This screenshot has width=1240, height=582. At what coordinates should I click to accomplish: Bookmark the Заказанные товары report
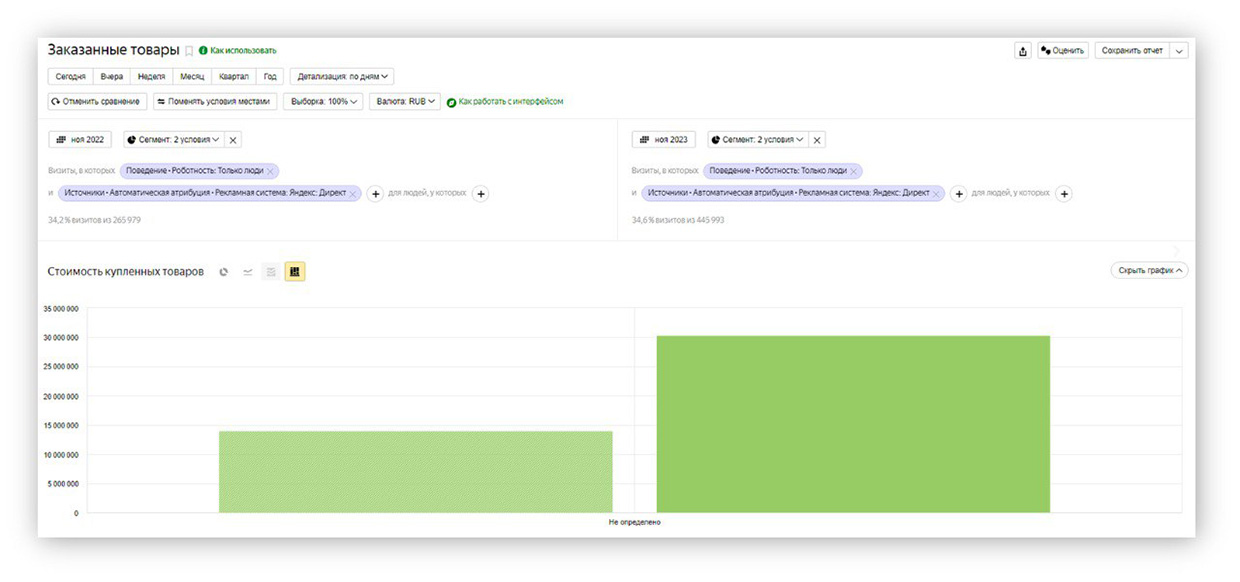[x=189, y=51]
